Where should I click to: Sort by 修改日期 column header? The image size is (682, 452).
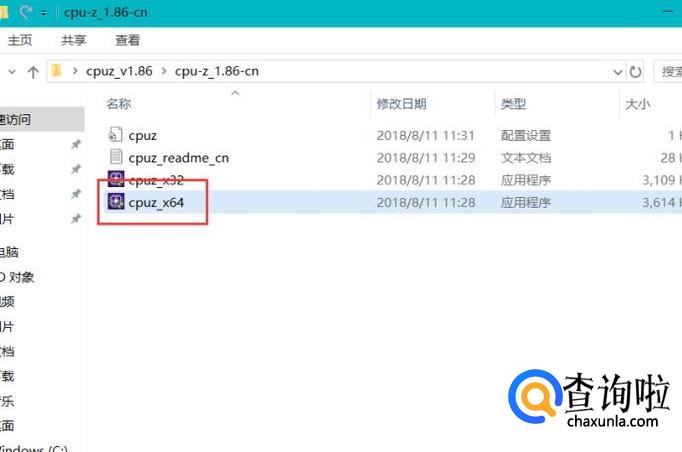pyautogui.click(x=401, y=104)
